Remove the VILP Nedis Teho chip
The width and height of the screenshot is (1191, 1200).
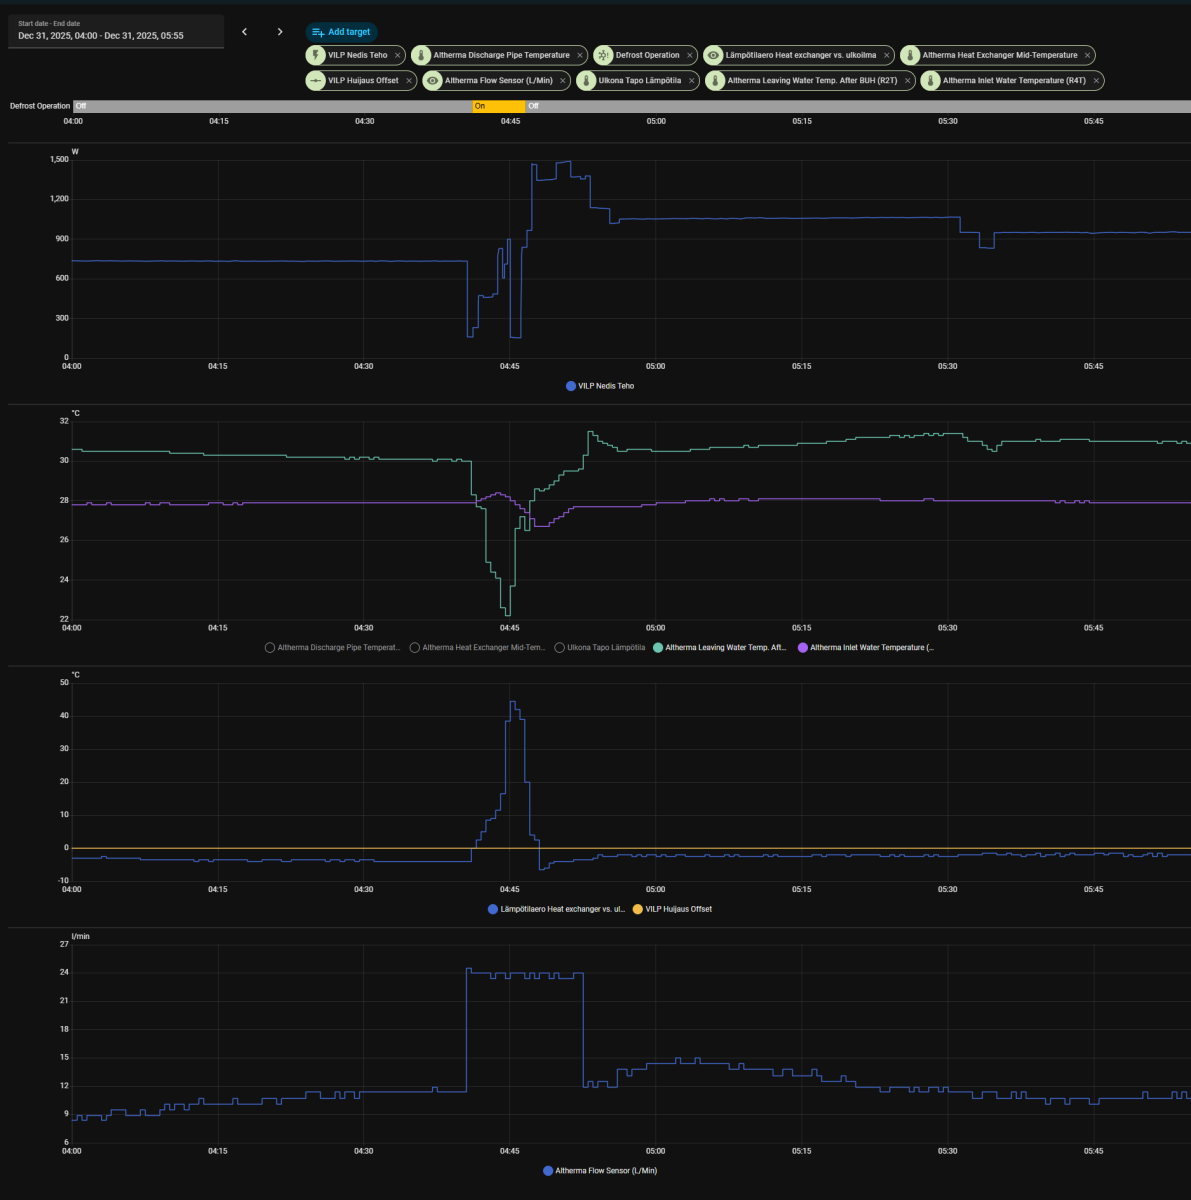(x=398, y=56)
